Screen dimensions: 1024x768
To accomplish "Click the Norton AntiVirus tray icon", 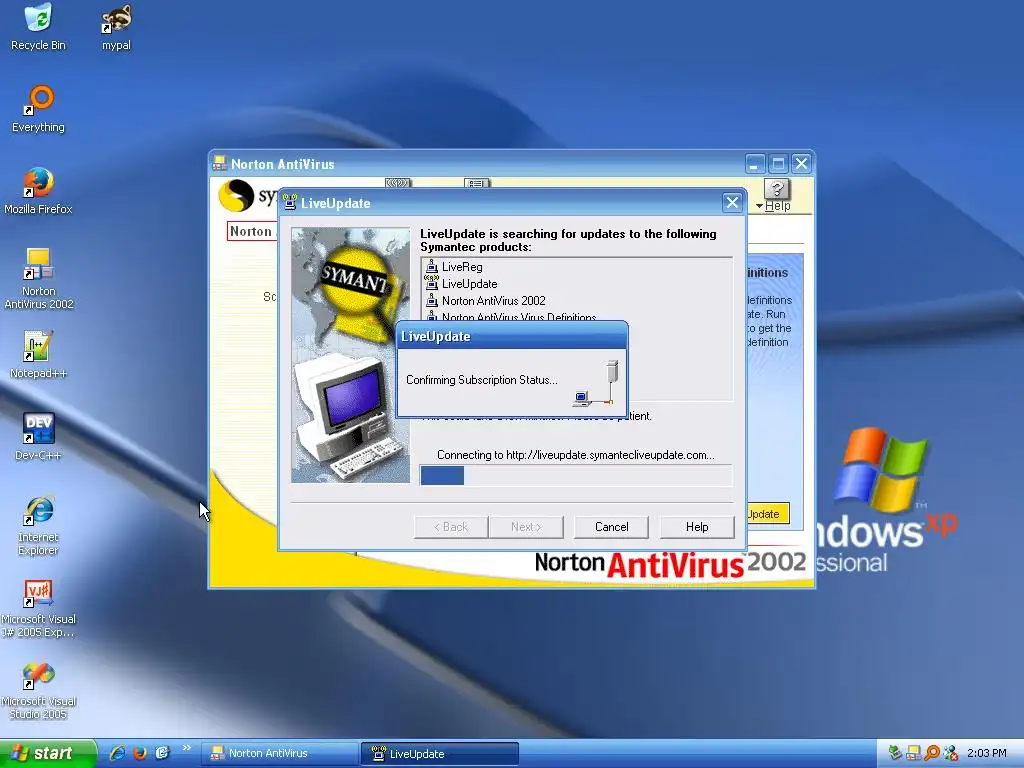I will [x=914, y=753].
